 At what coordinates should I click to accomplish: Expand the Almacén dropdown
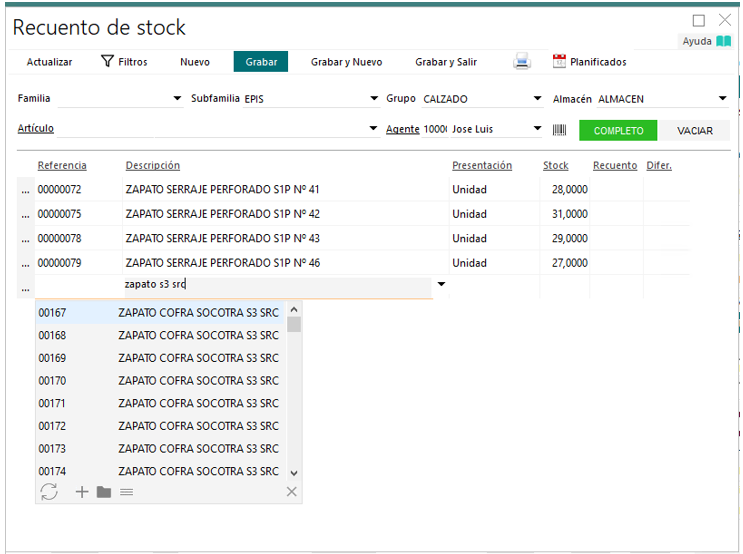pos(722,99)
